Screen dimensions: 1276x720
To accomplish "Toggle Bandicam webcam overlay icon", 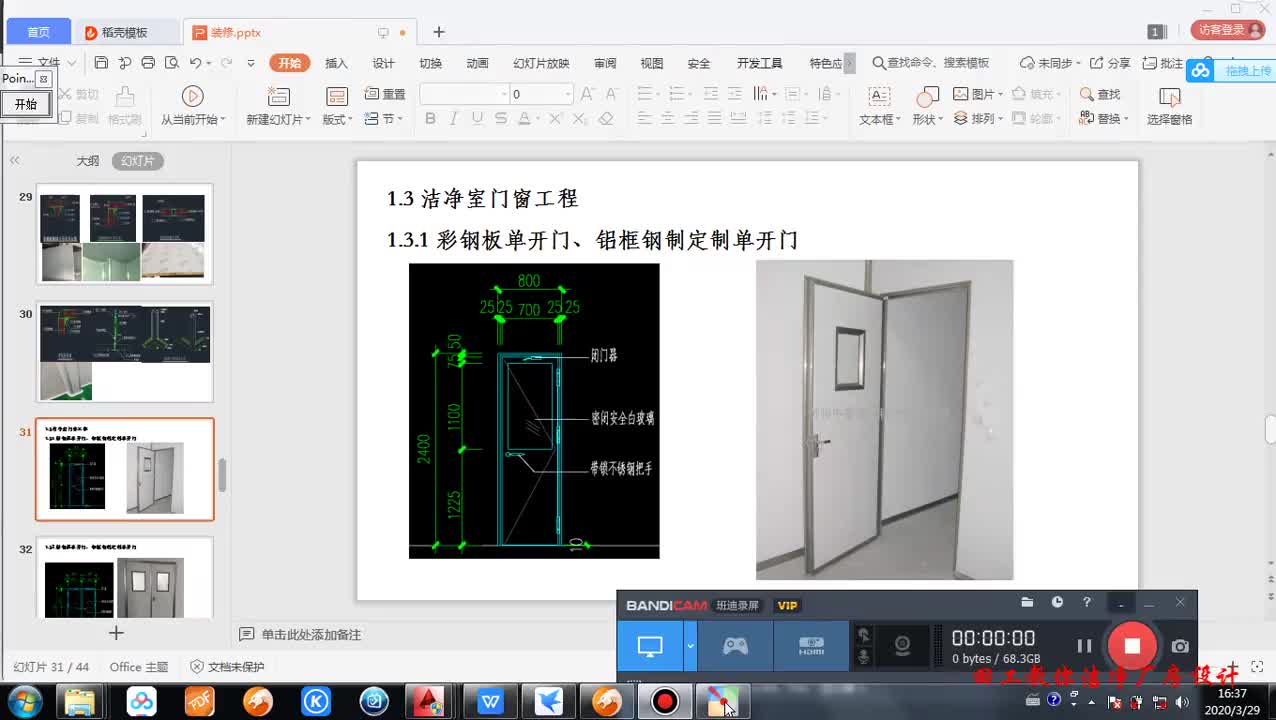I will pyautogui.click(x=902, y=646).
